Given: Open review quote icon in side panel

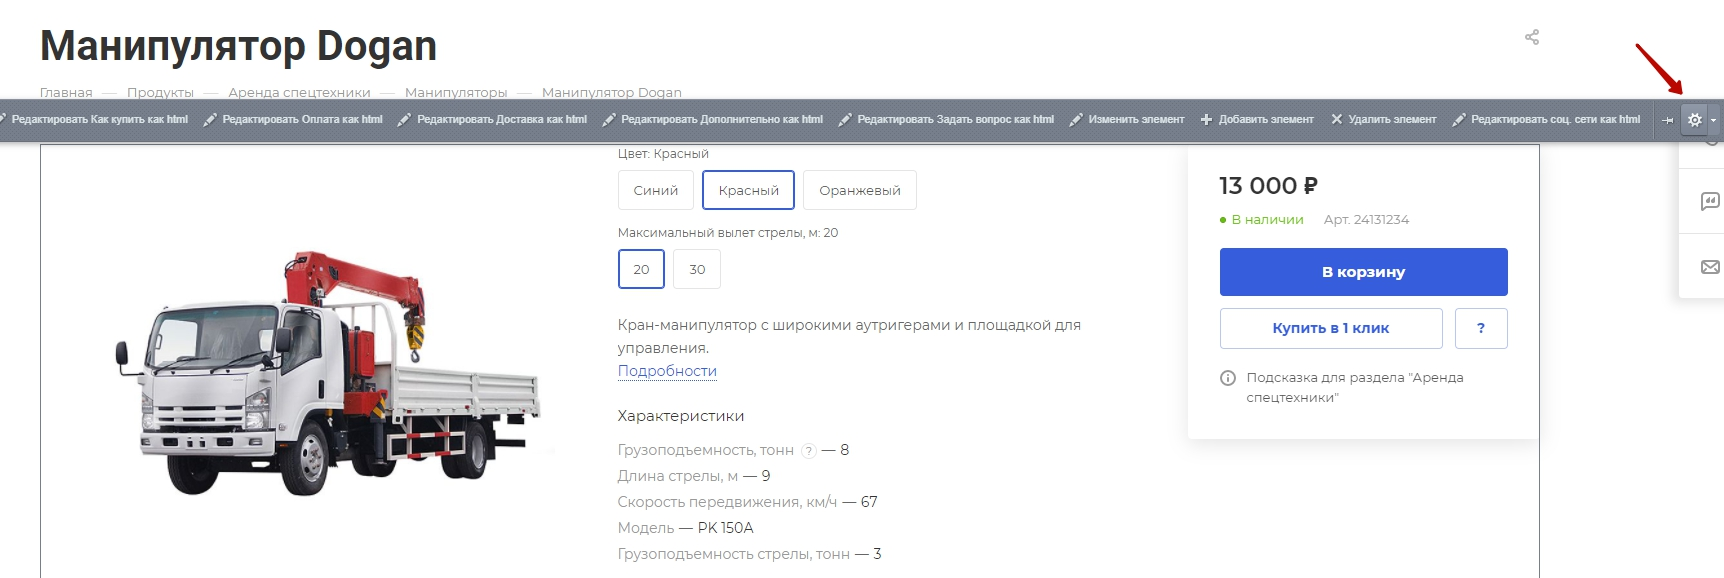Looking at the screenshot, I should [x=1710, y=202].
